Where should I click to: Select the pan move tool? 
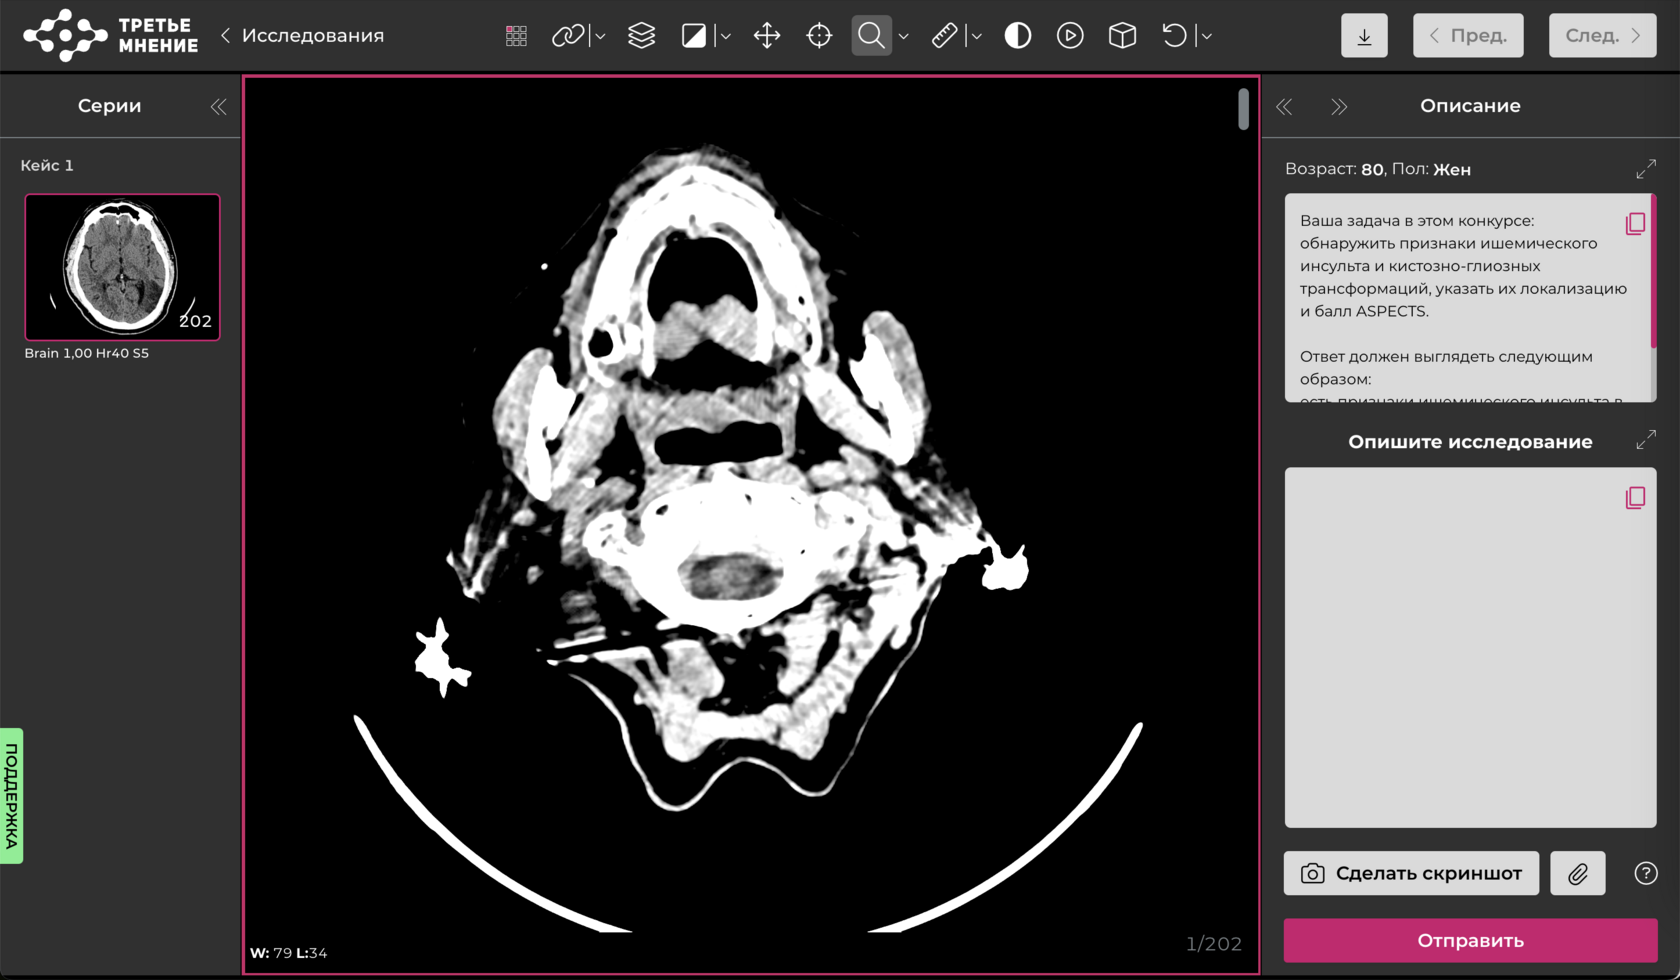767,36
